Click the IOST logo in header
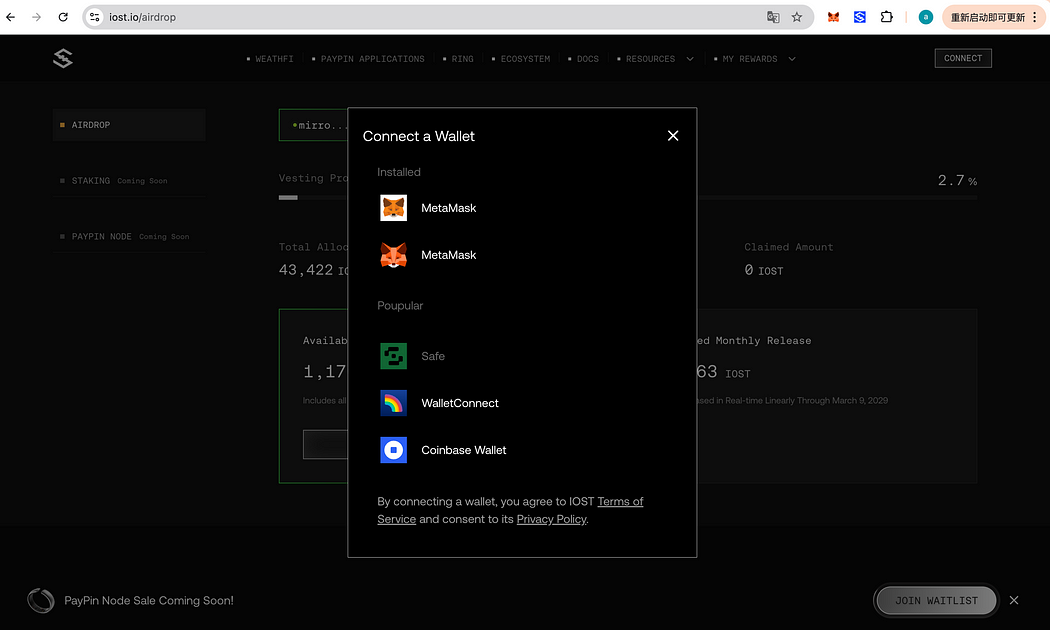Viewport: 1050px width, 630px height. click(63, 58)
